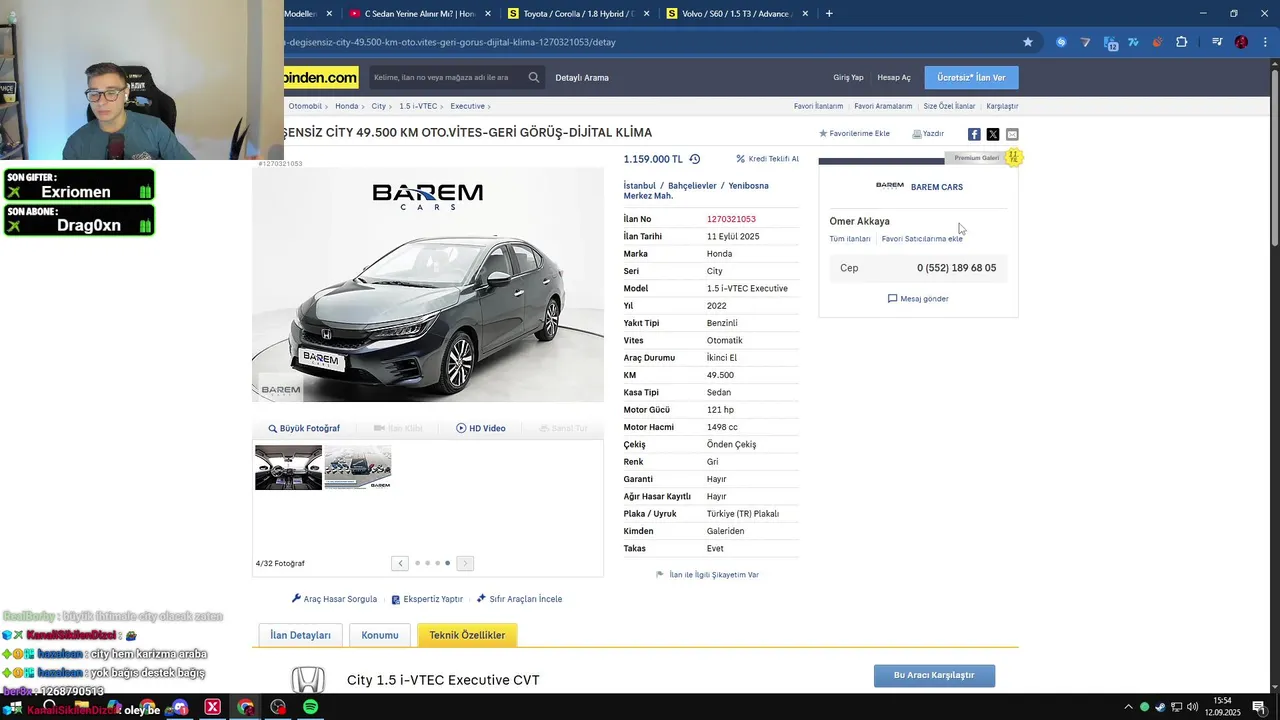Viewport: 1280px width, 720px height.
Task: Click the Büyük Fotoğraf tab
Action: (304, 428)
